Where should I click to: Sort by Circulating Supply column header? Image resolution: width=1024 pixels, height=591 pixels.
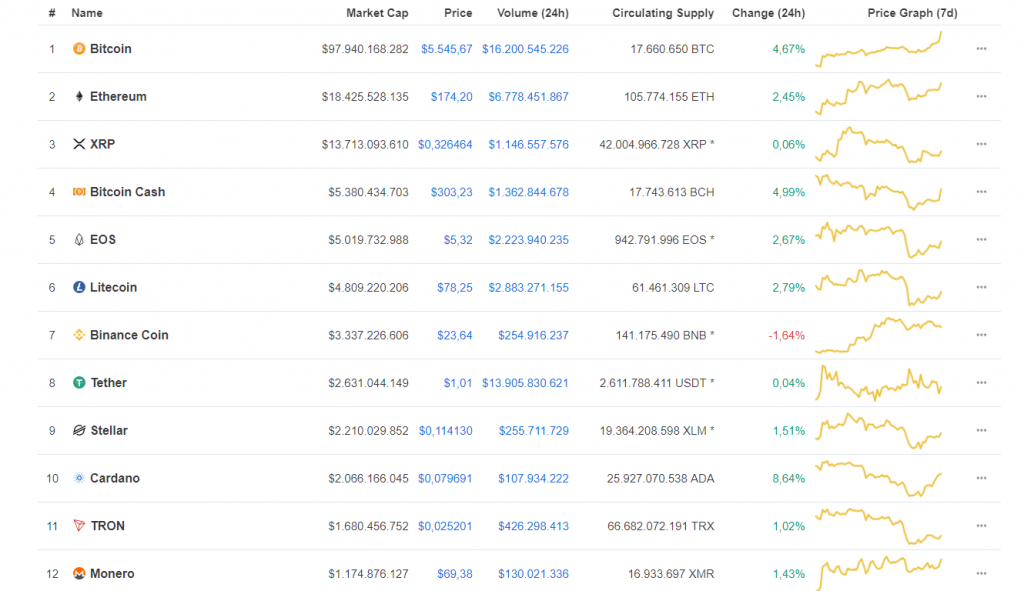tap(663, 13)
